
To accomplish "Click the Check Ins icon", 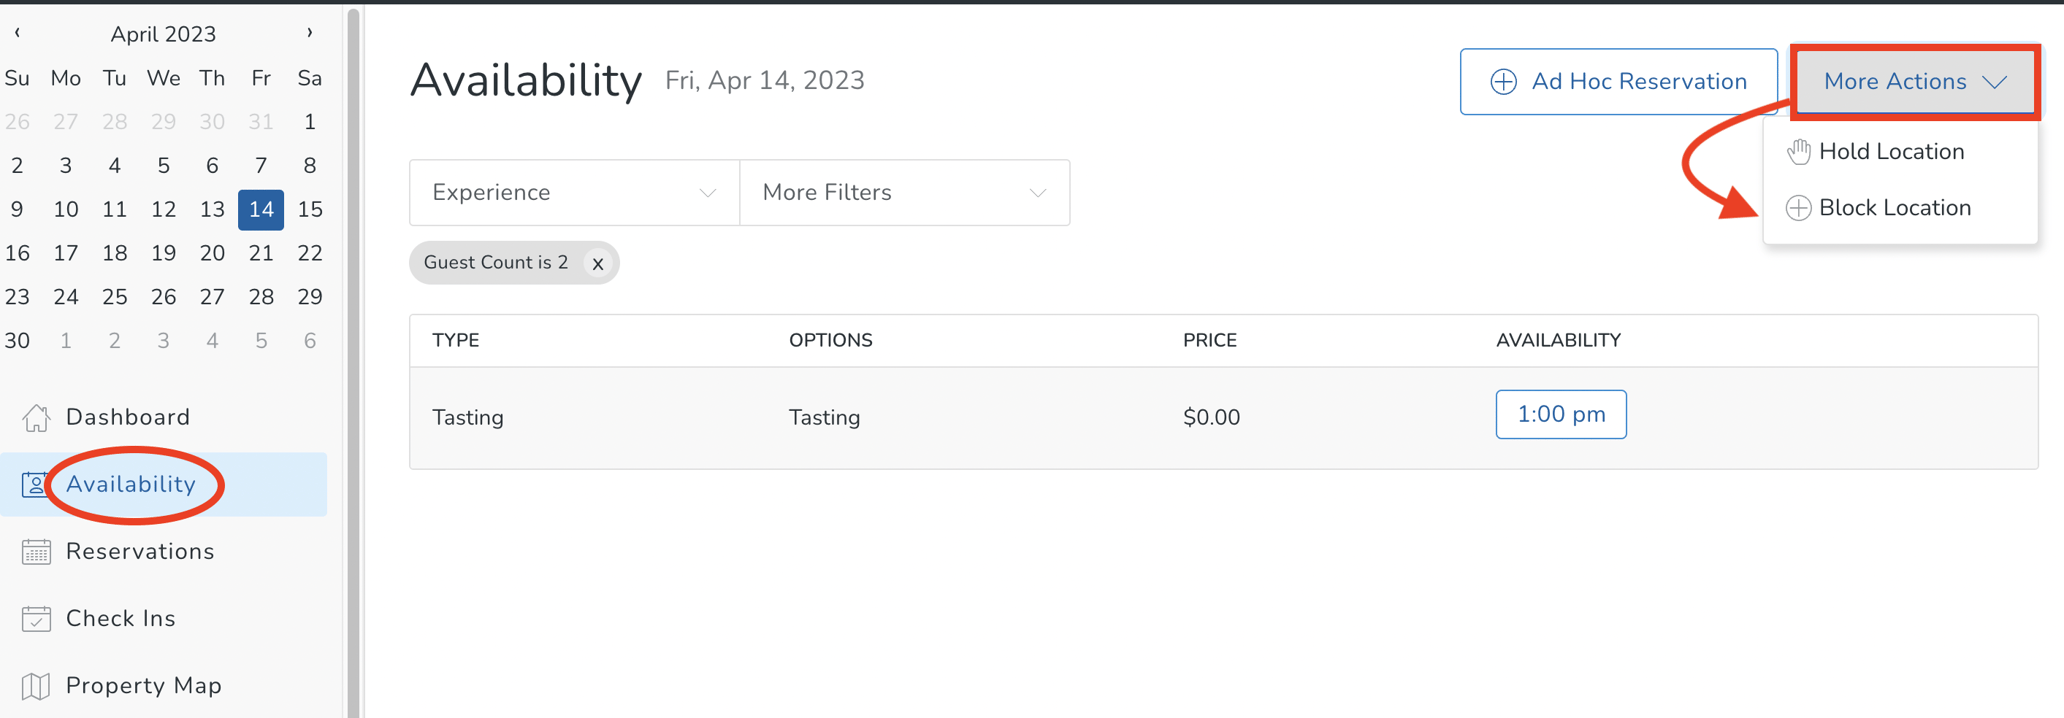I will coord(37,618).
